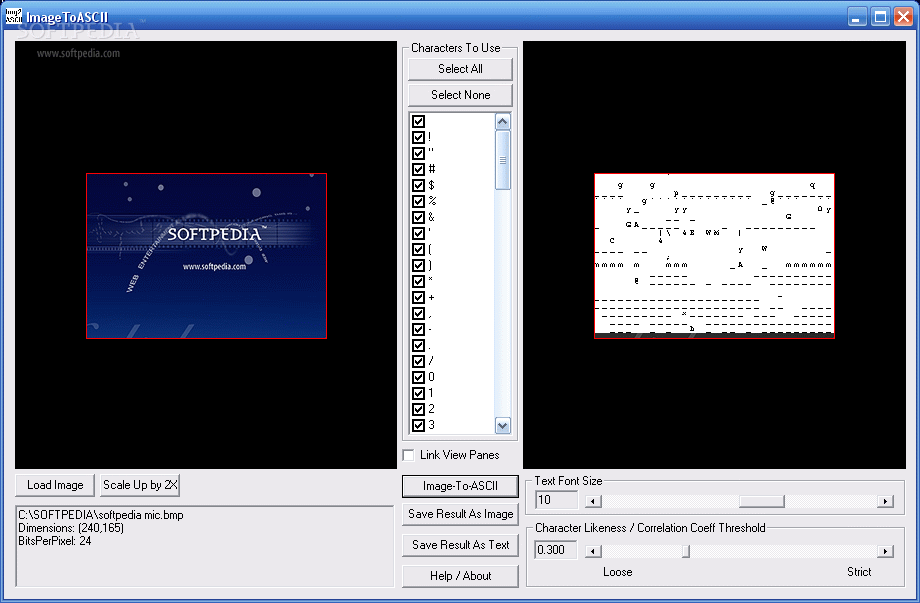Click the Correlation Coeff Threshold value field
Screen dimensions: 920x603
(x=556, y=550)
